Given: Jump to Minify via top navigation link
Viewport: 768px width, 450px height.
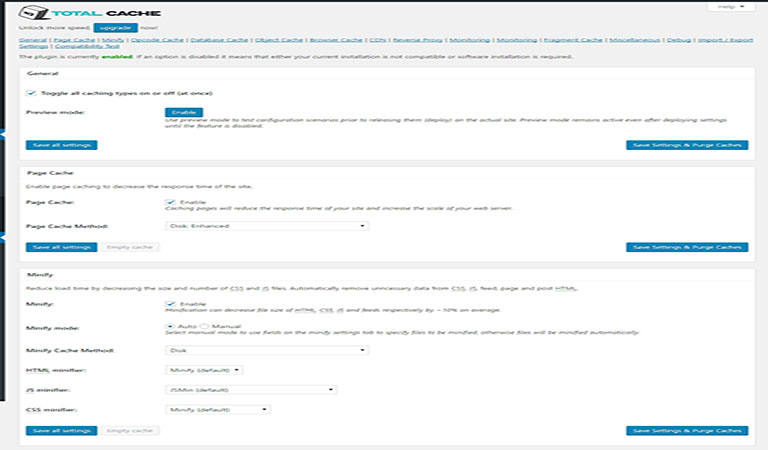Looking at the screenshot, I should click(113, 40).
